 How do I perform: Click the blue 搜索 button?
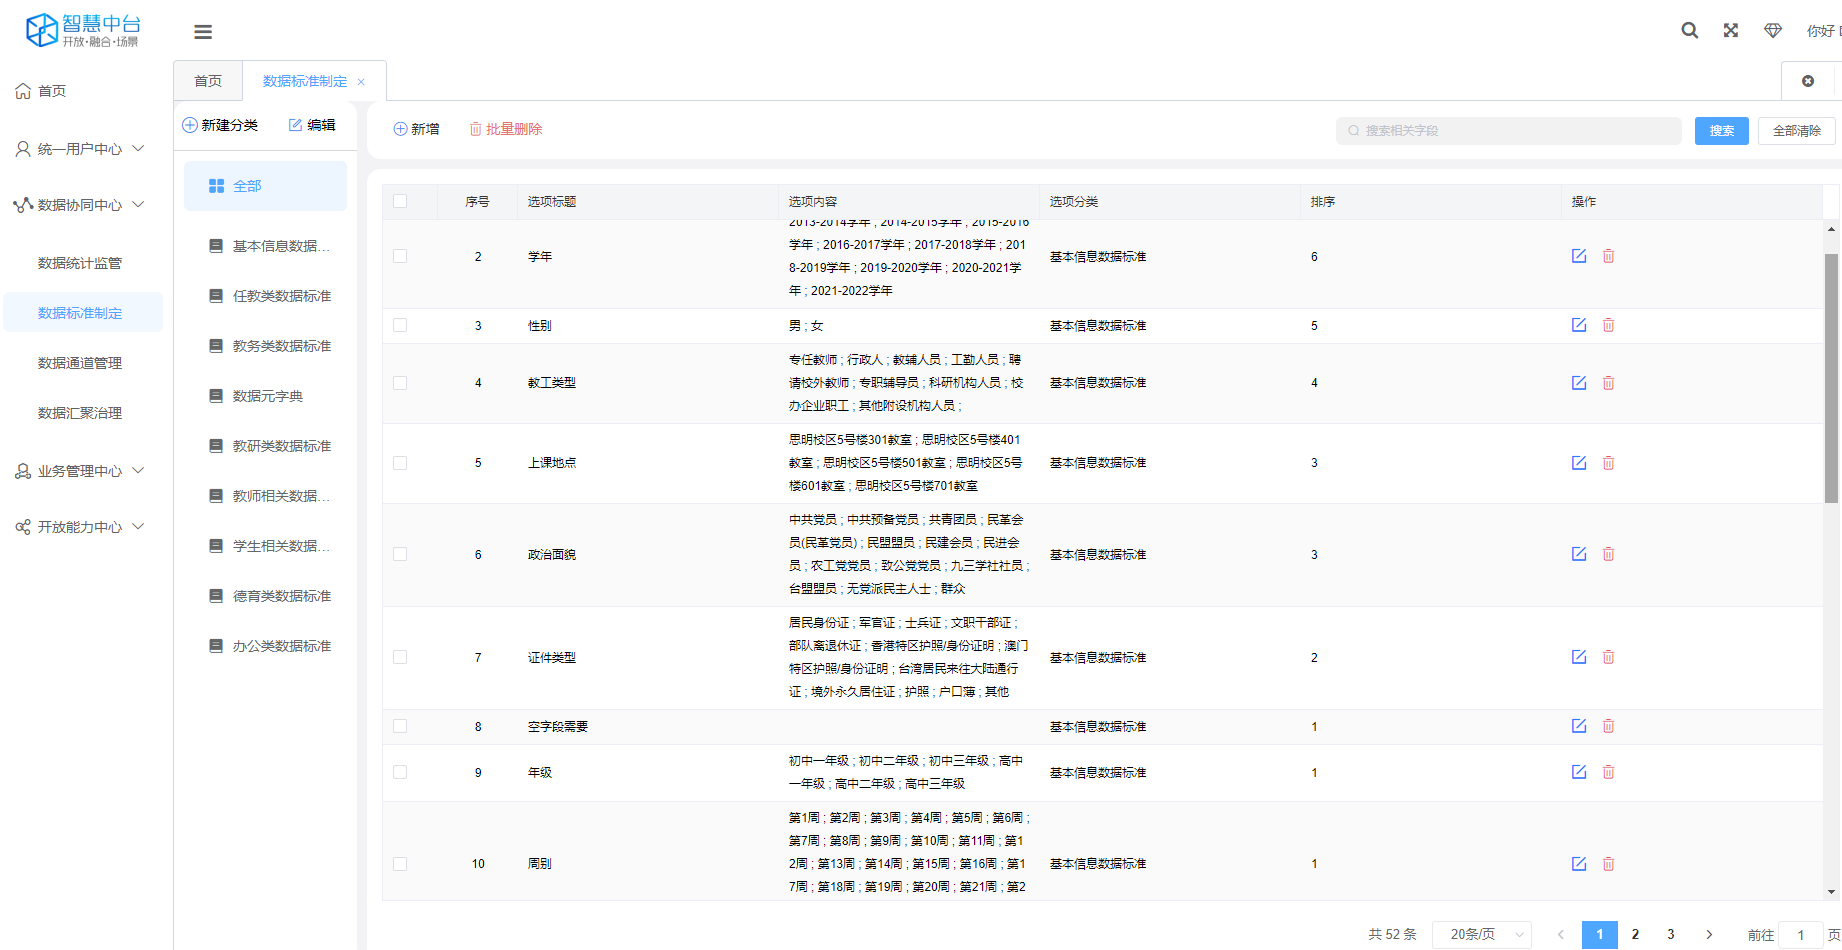pos(1721,131)
